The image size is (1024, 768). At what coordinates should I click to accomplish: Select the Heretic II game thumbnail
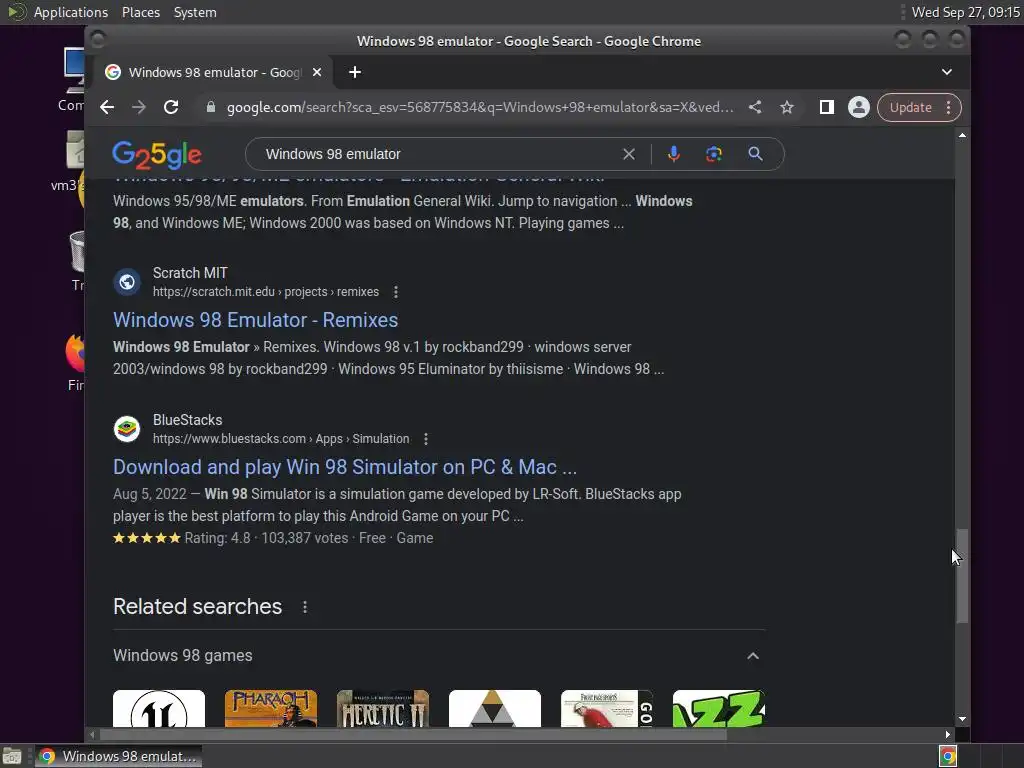click(x=383, y=709)
